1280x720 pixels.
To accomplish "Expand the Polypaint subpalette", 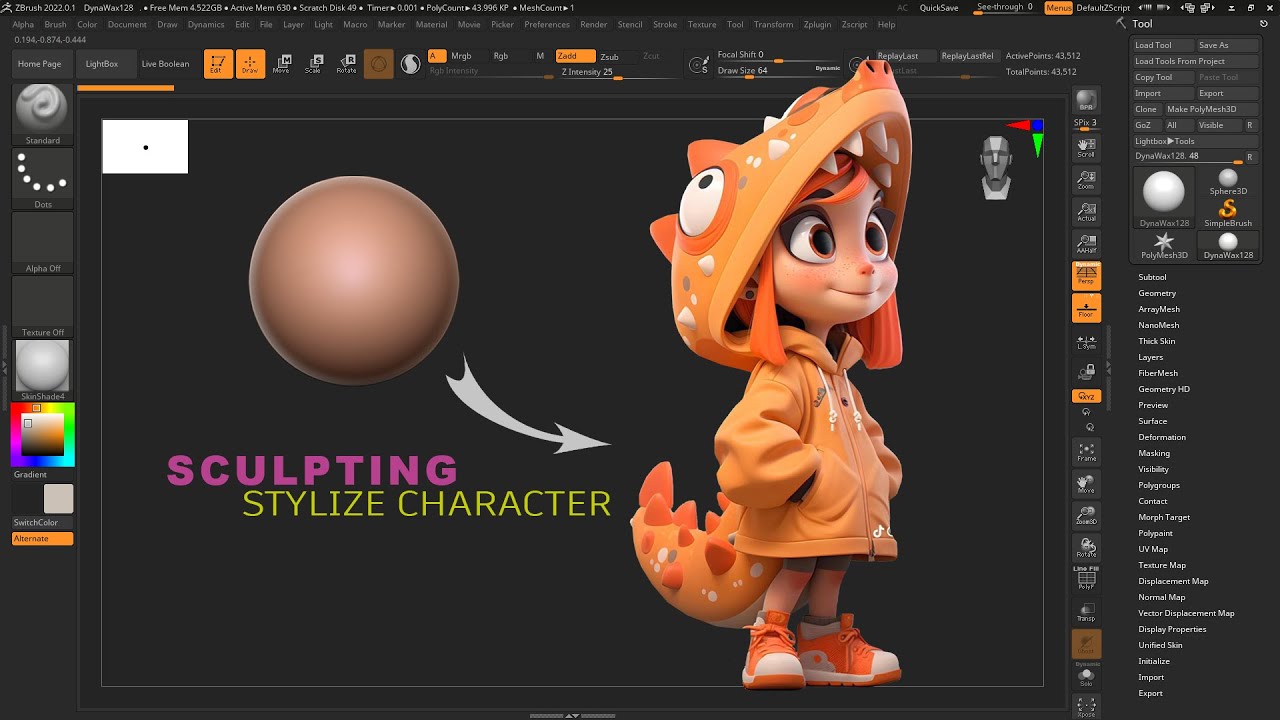I will [x=1155, y=533].
